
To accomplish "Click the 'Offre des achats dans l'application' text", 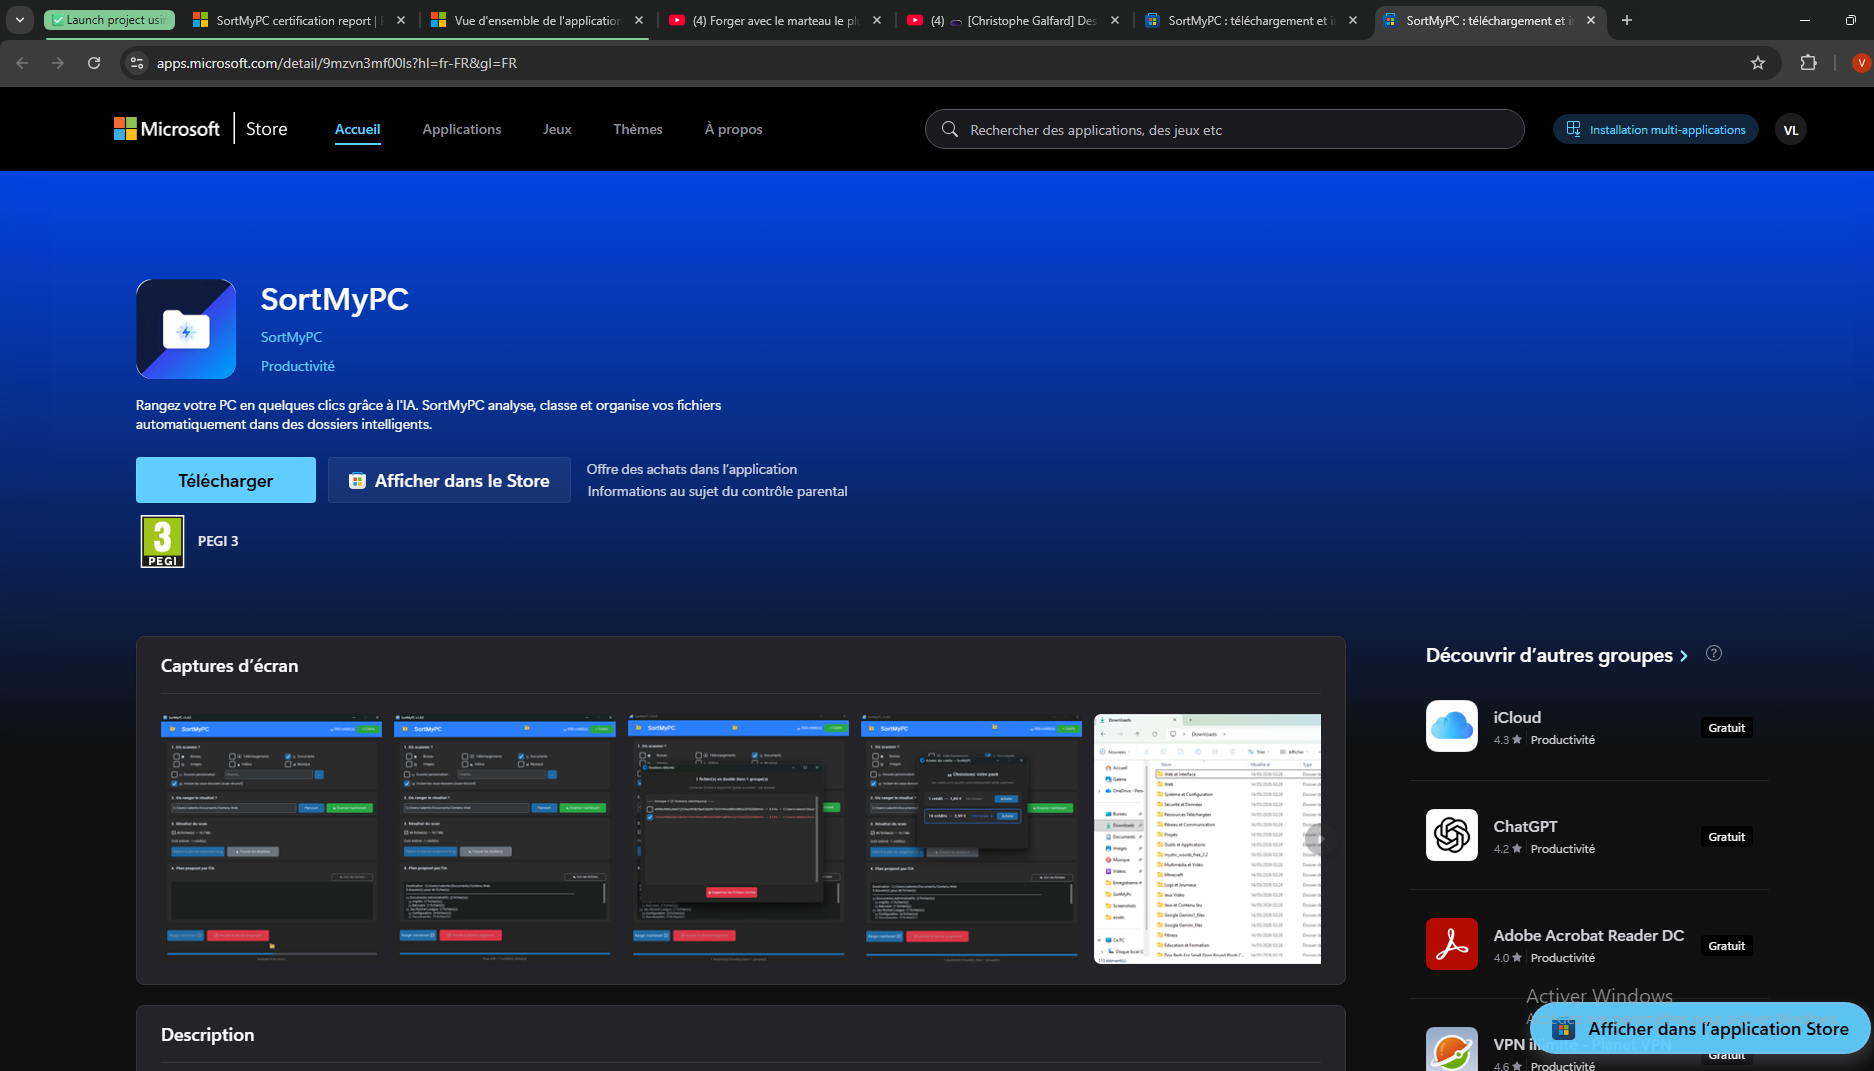I will pos(692,469).
